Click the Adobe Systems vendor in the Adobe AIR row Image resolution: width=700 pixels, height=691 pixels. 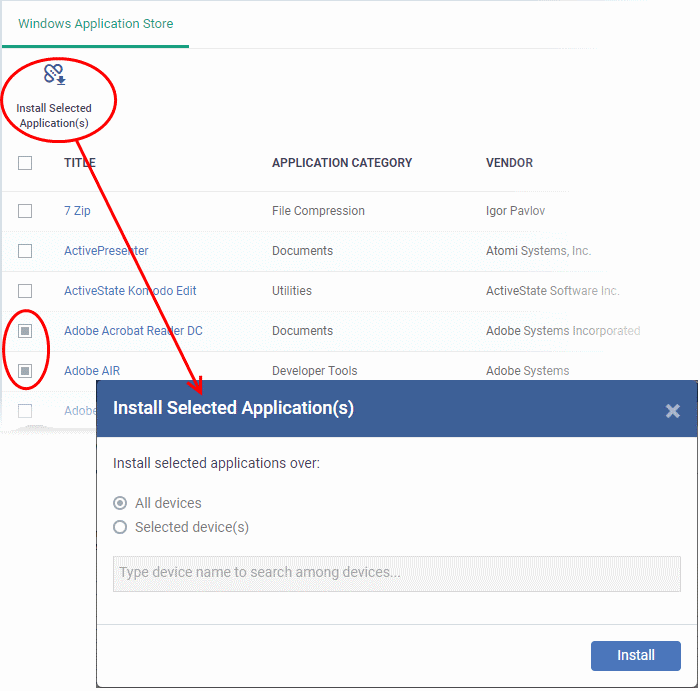[528, 371]
